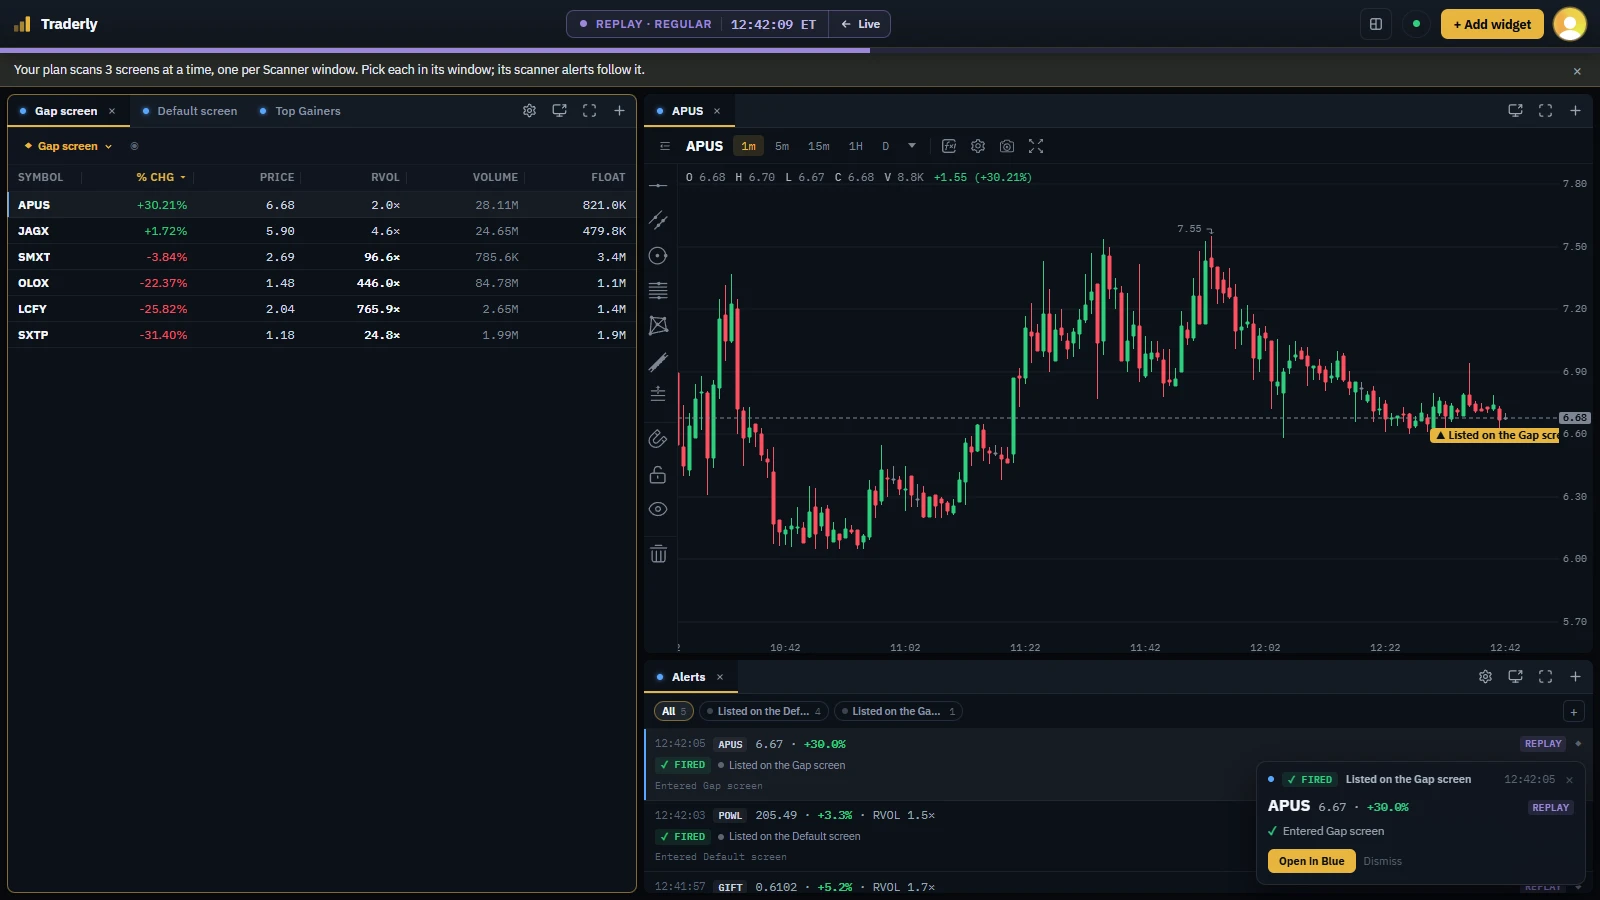Open the Gap screen selector dropdown
This screenshot has width=1600, height=900.
click(69, 146)
